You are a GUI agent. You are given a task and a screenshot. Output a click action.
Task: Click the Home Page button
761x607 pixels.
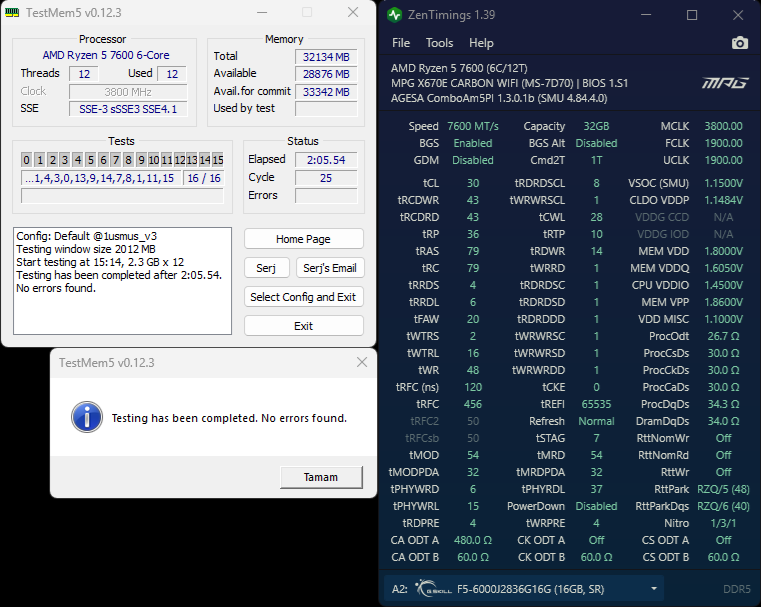click(x=303, y=239)
